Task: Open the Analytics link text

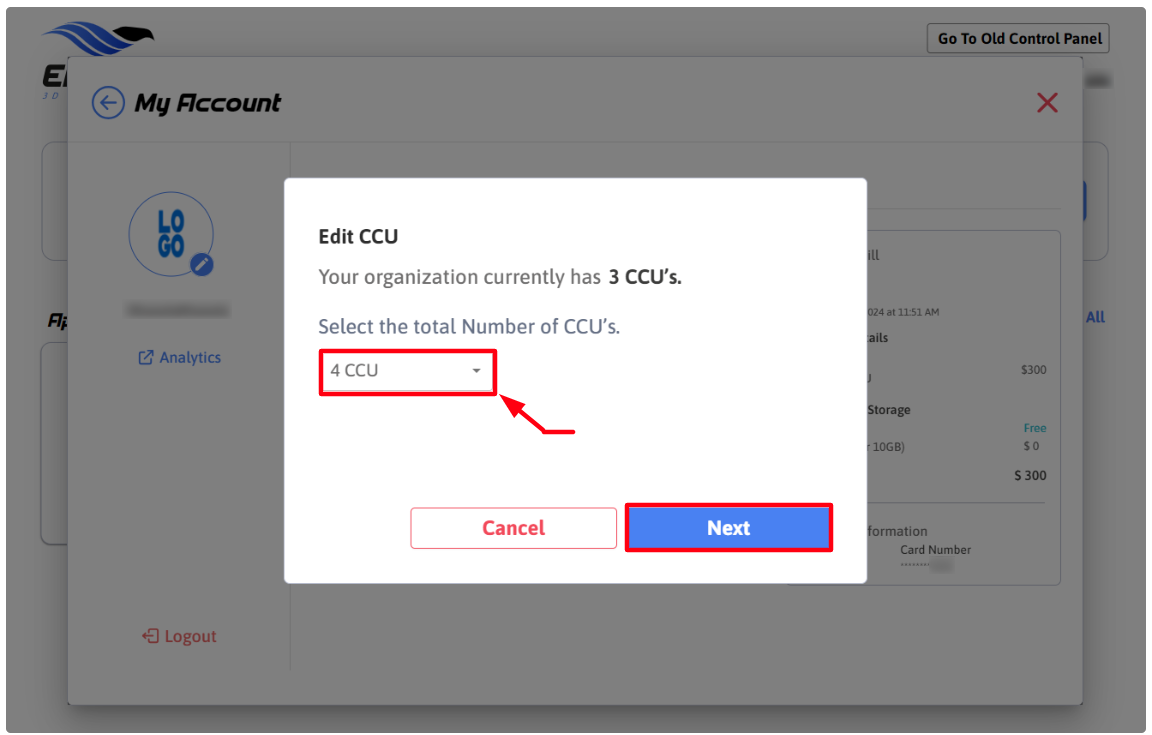Action: click(x=190, y=358)
